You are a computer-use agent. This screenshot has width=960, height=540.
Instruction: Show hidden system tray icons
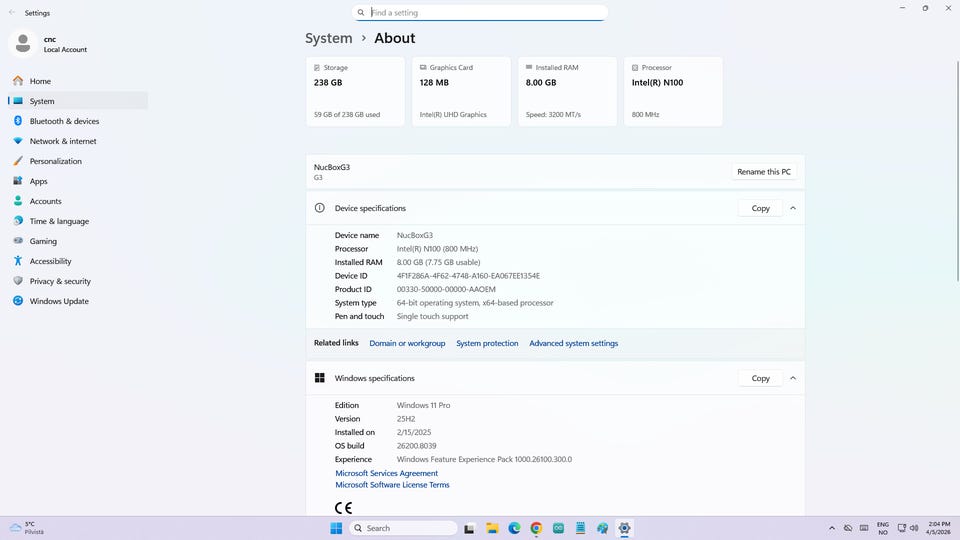click(832, 528)
